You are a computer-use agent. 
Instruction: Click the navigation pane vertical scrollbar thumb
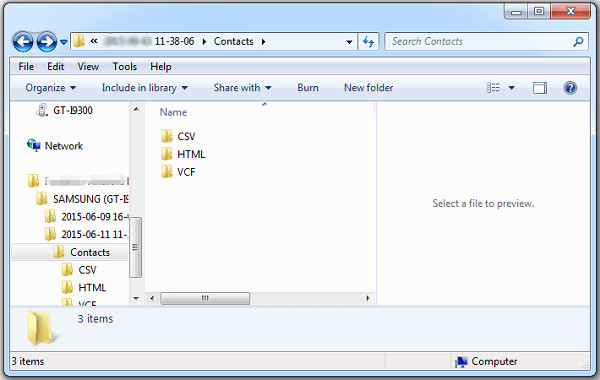pos(135,247)
